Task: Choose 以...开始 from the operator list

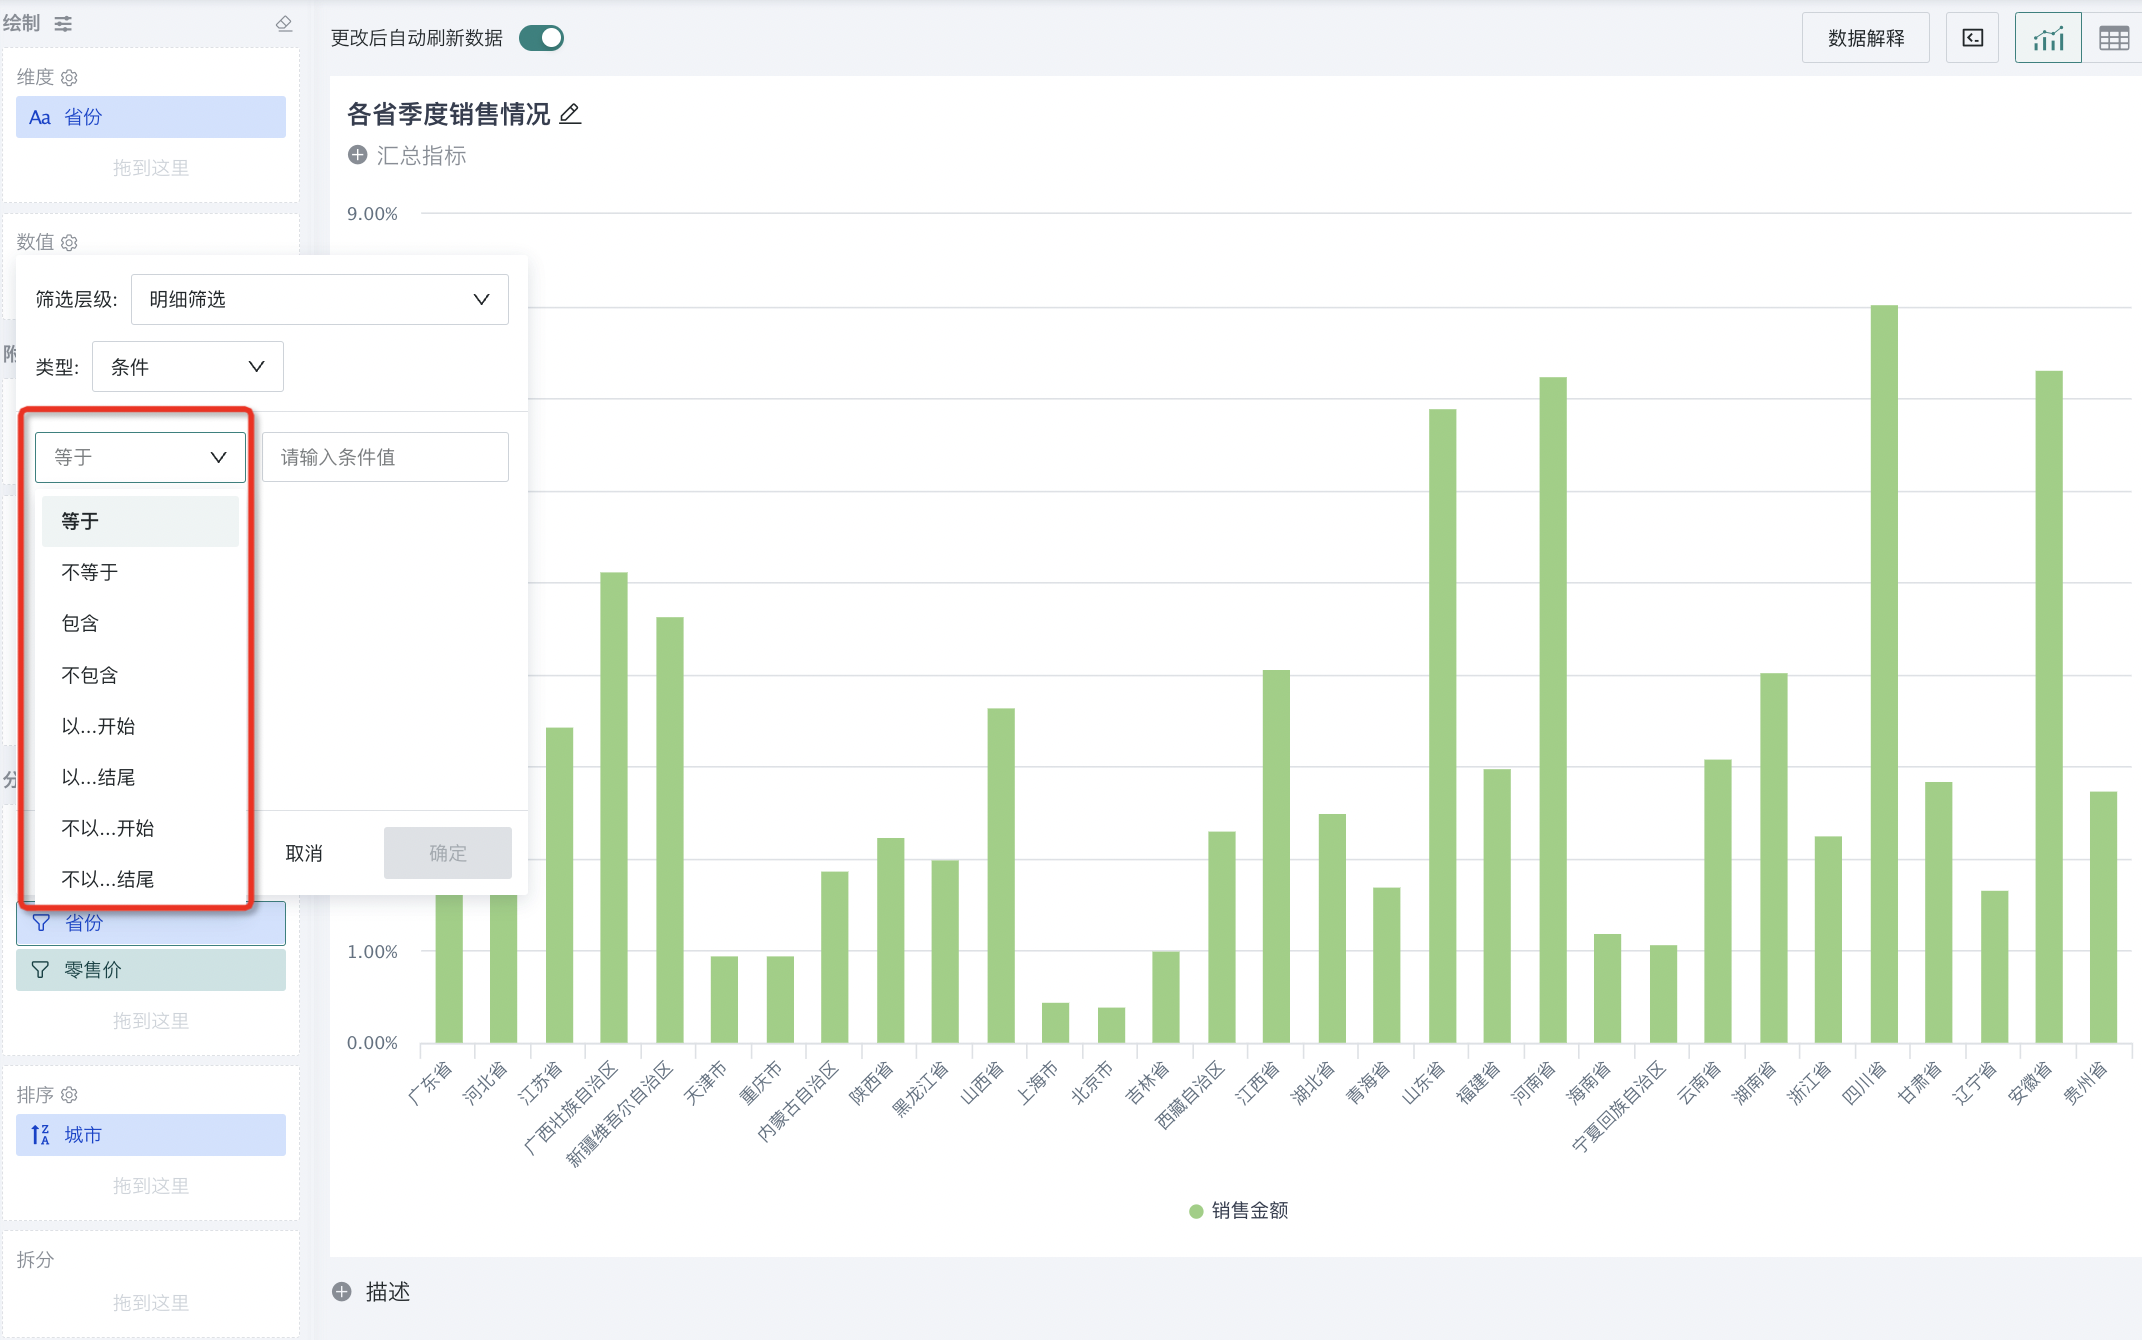Action: click(98, 726)
